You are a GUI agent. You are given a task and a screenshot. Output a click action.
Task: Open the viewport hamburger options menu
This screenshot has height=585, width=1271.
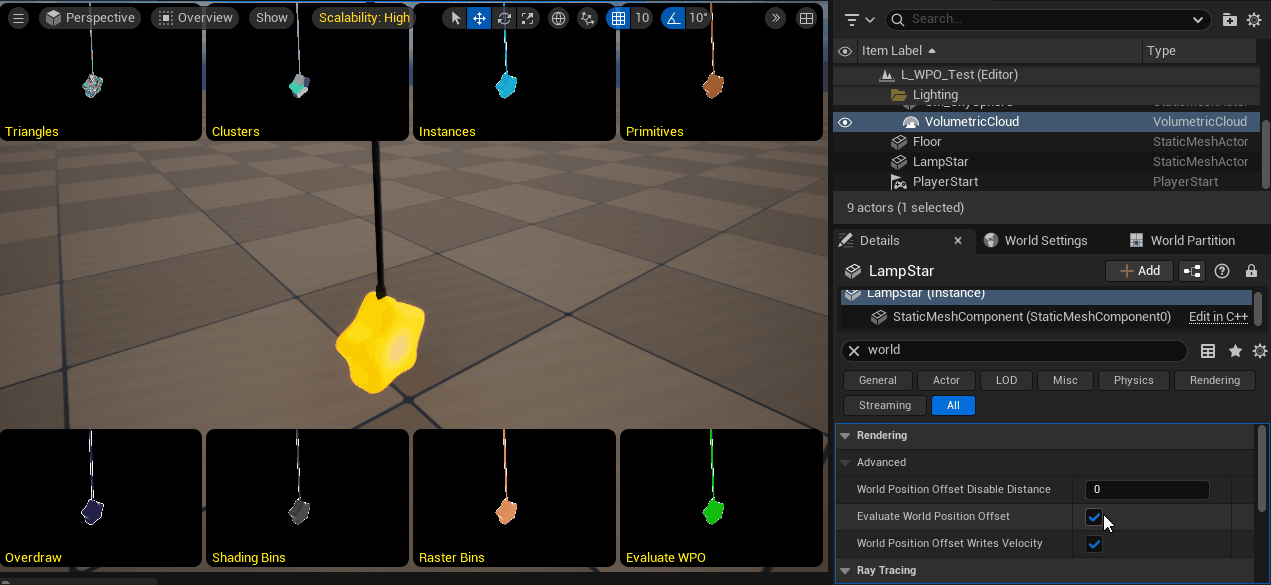(17, 18)
